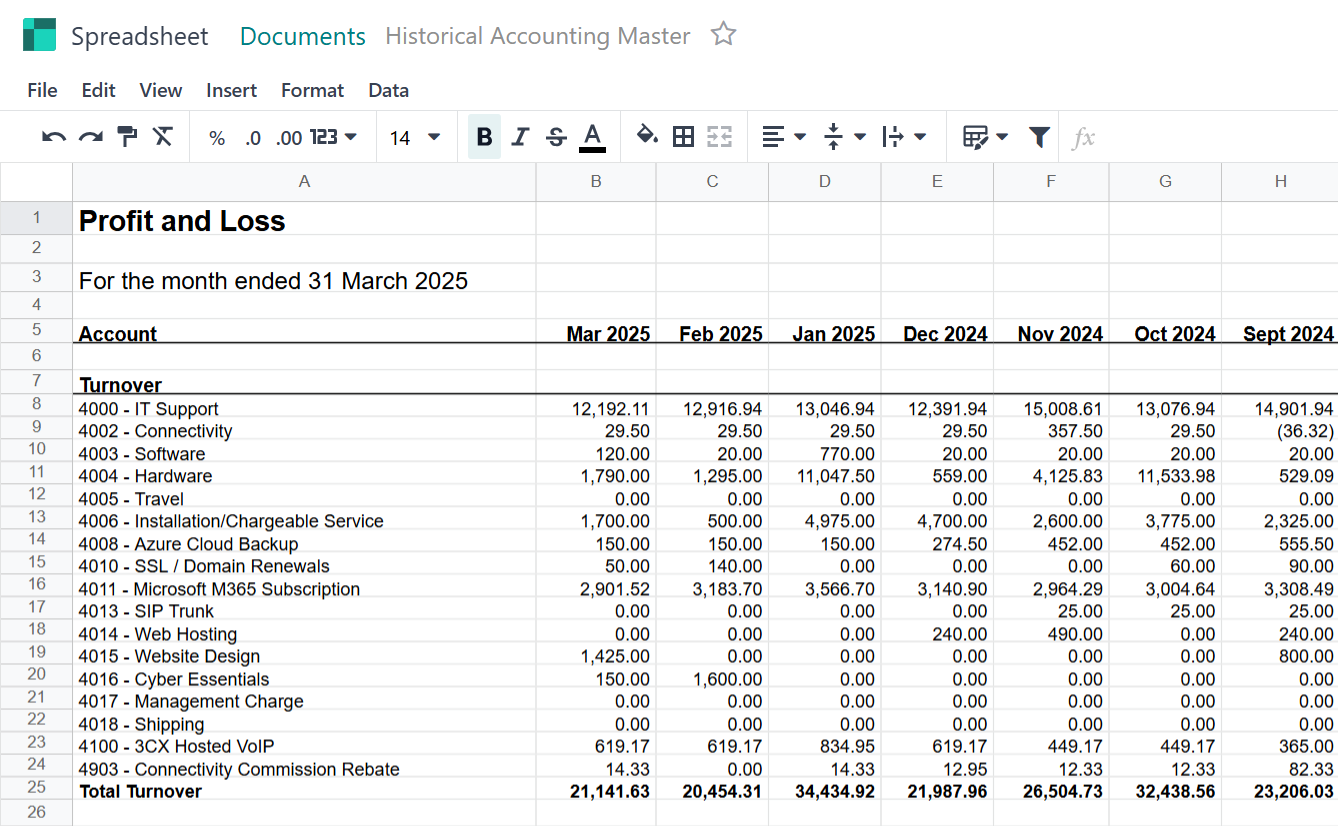
Task: Go to the Documents link
Action: (303, 37)
